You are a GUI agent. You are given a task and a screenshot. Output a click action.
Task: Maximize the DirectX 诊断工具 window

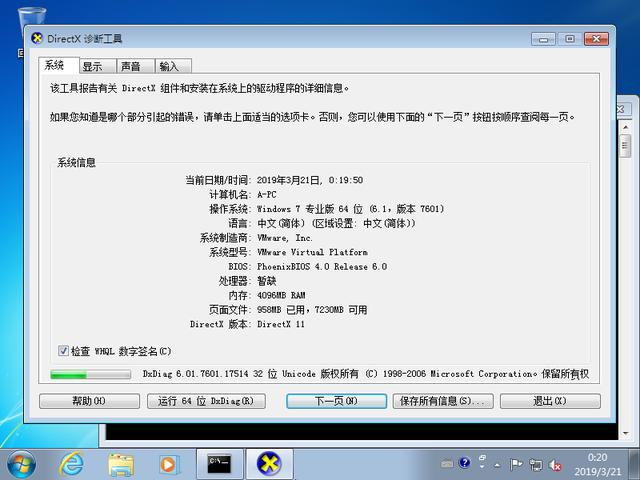pos(570,39)
